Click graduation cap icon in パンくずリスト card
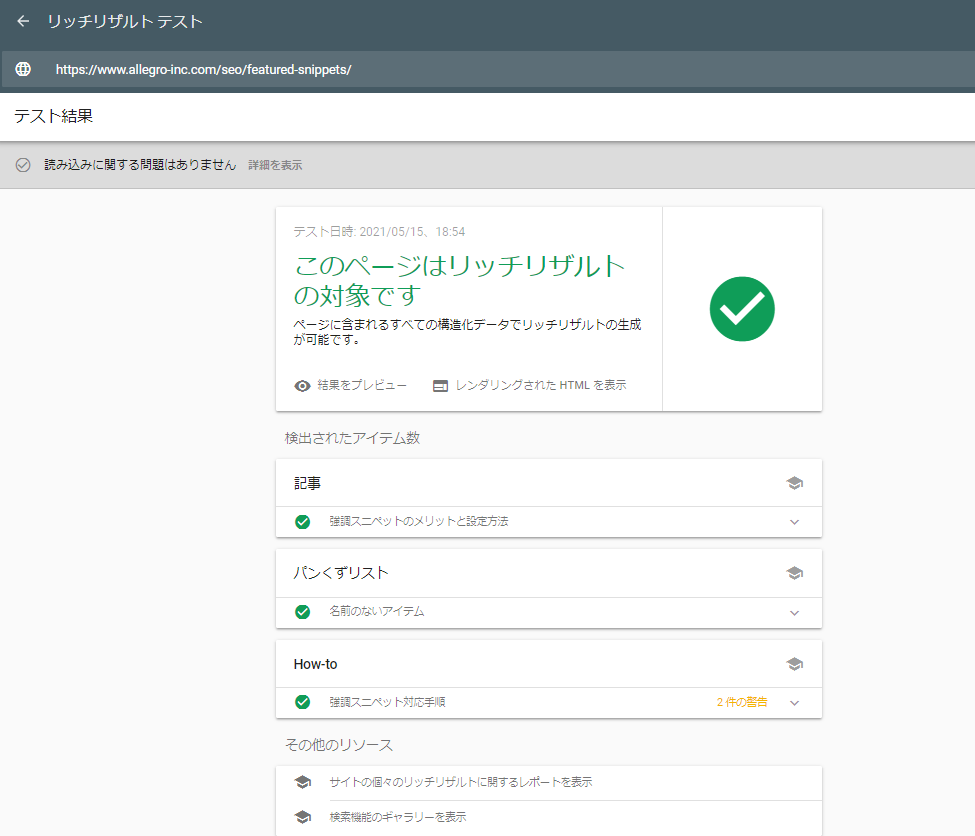Viewport: 975px width, 836px height. (794, 573)
